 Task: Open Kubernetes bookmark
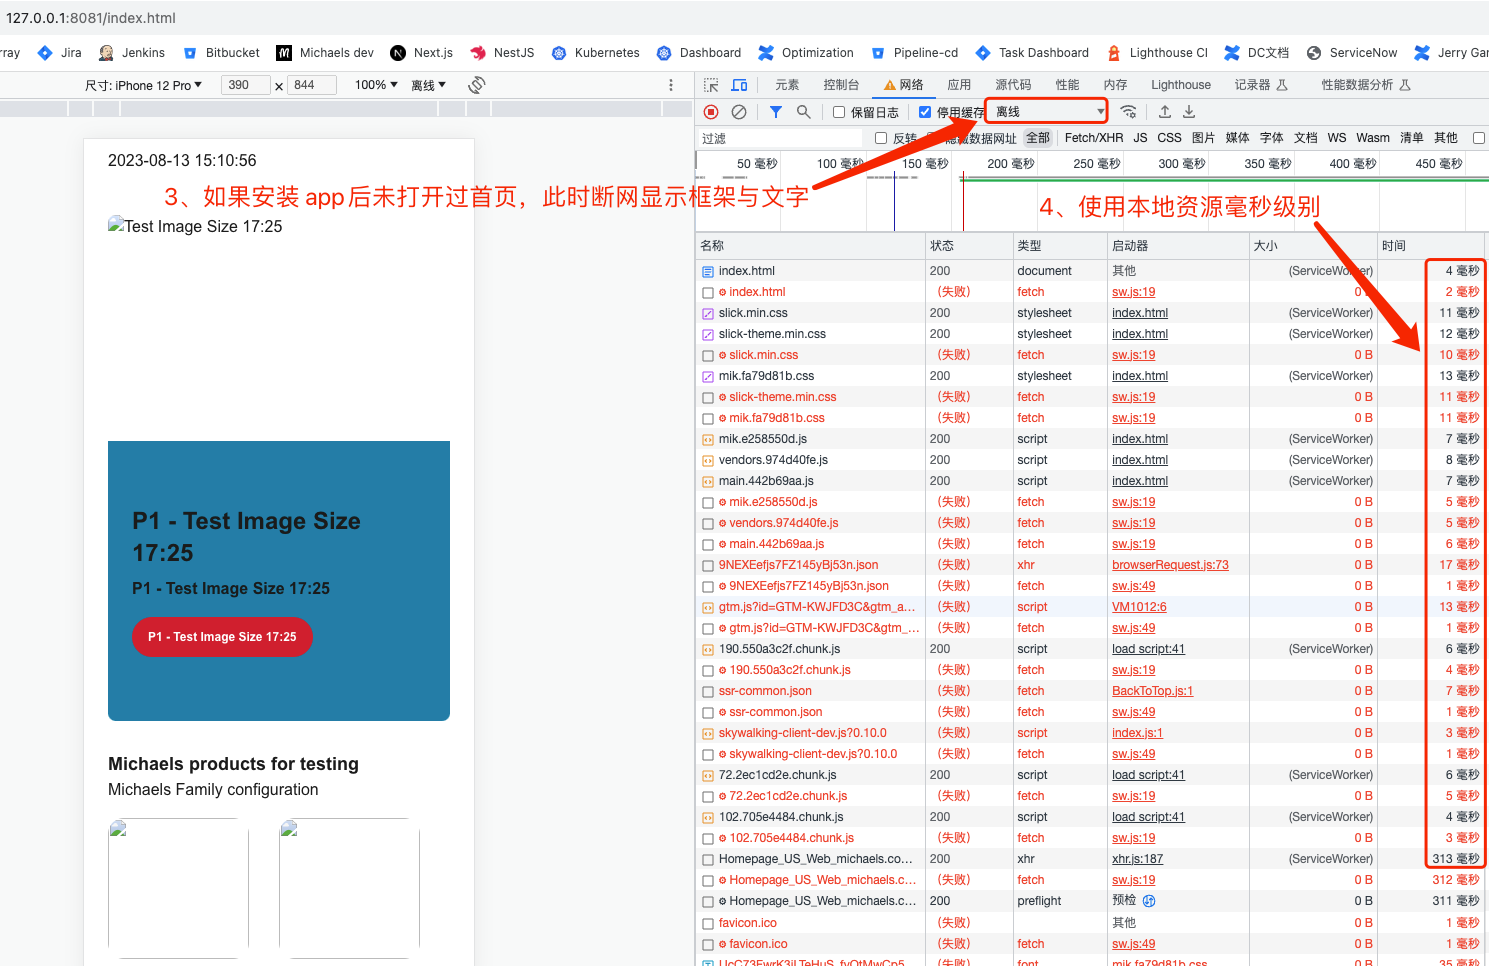point(596,53)
